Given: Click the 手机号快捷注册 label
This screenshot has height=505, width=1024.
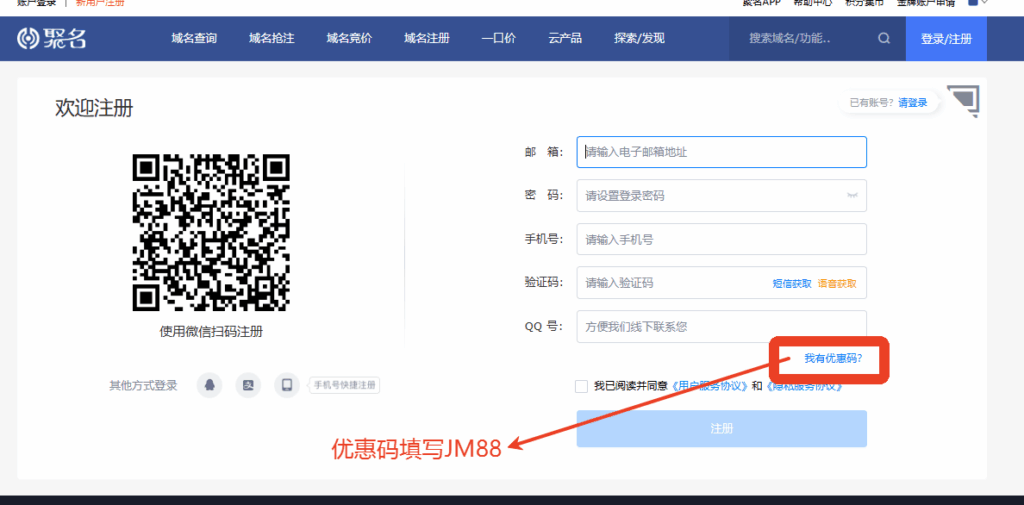Looking at the screenshot, I should (x=345, y=385).
